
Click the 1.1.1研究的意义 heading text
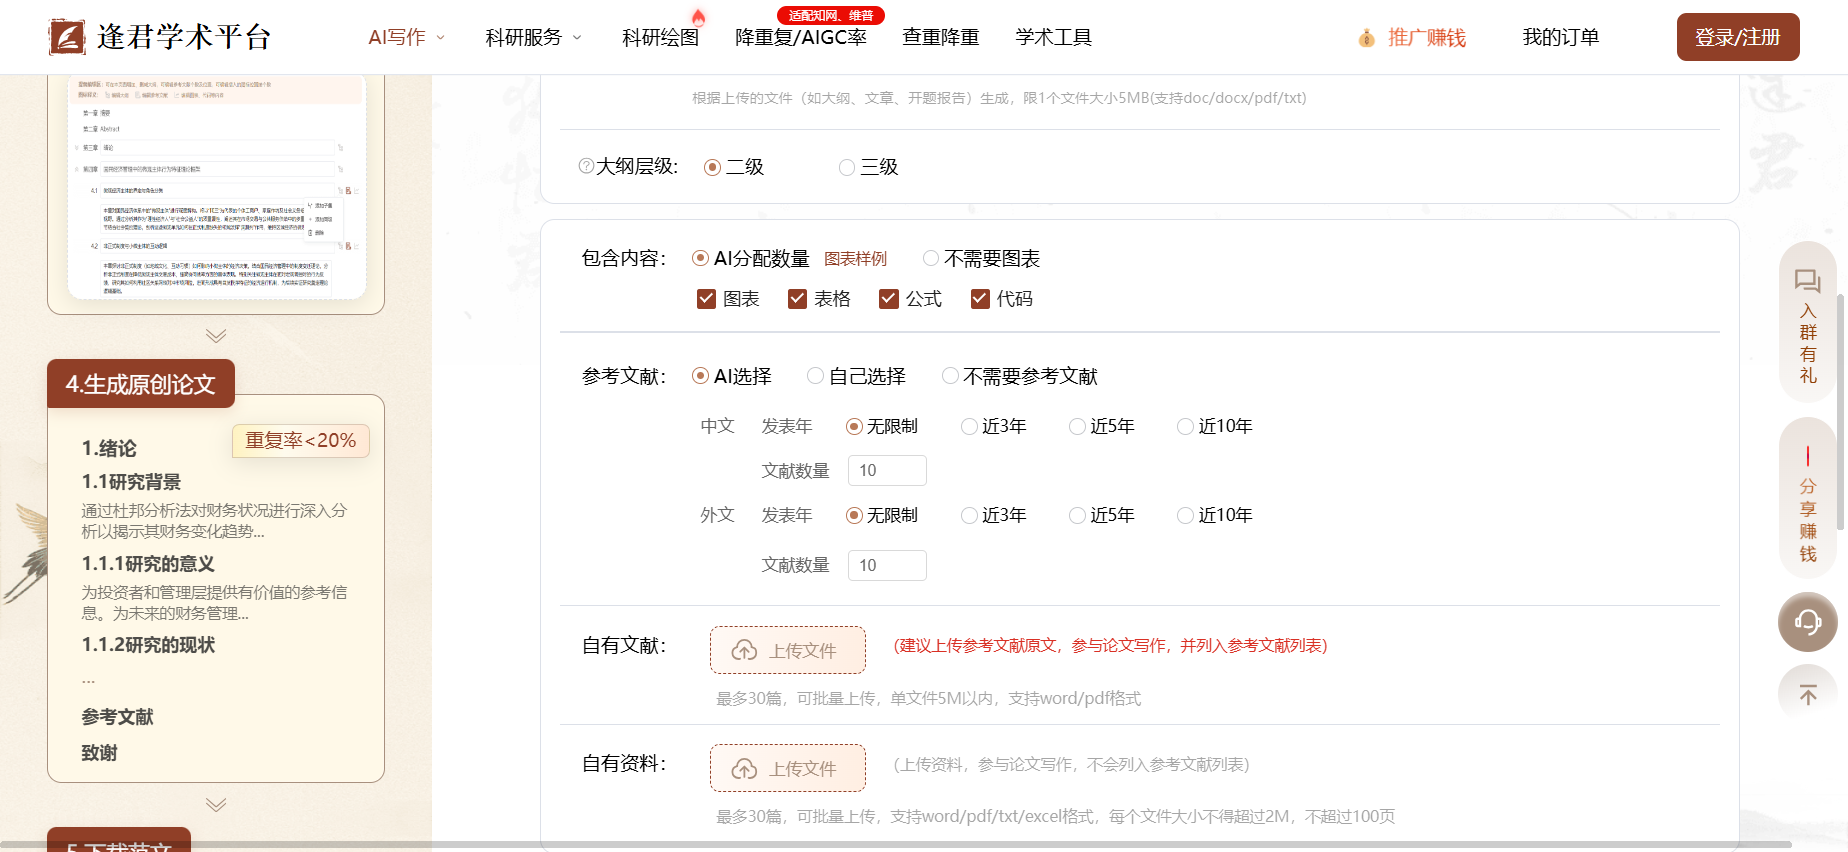click(x=148, y=564)
